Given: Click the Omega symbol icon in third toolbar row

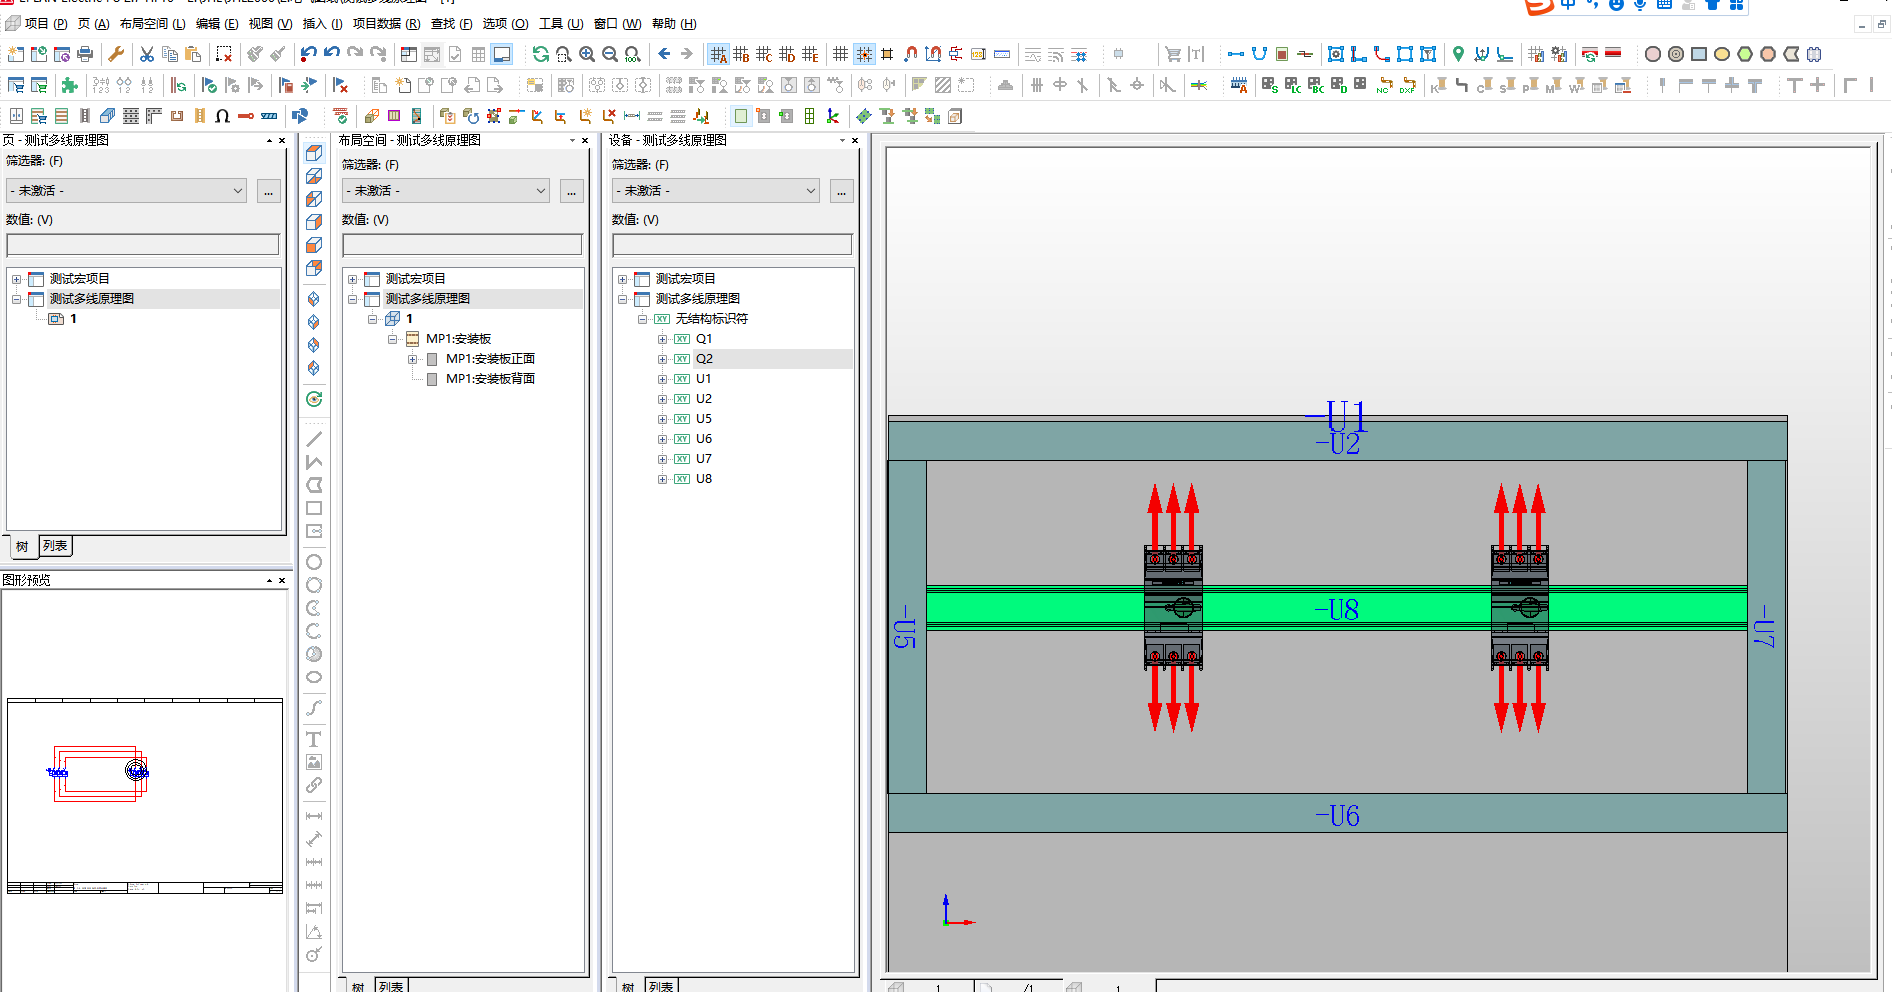Looking at the screenshot, I should (x=223, y=116).
